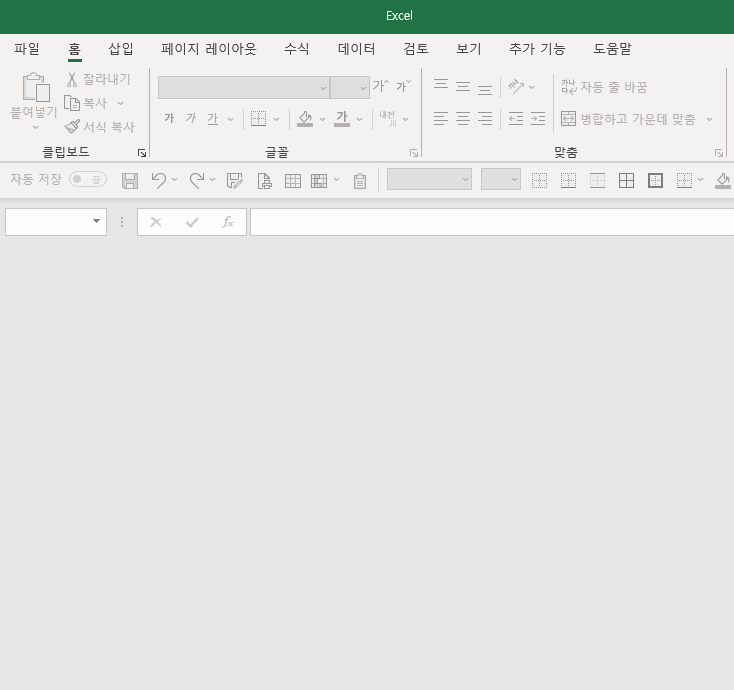Viewport: 734px width, 690px height.
Task: Click the quick toolbar fill color bucket
Action: pyautogui.click(x=723, y=181)
